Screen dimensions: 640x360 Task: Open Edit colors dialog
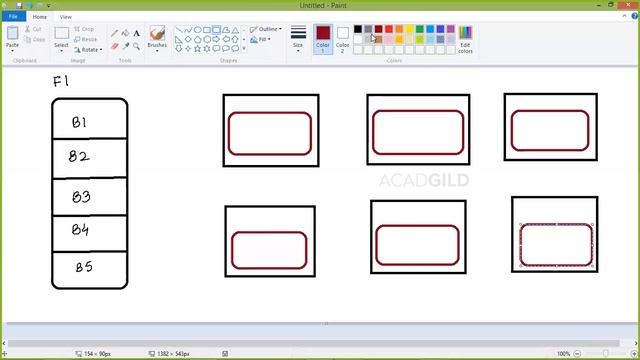tap(465, 39)
